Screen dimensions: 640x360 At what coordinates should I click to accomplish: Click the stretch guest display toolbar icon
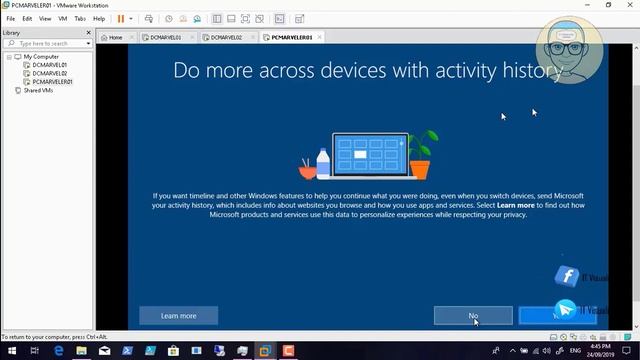coord(299,19)
